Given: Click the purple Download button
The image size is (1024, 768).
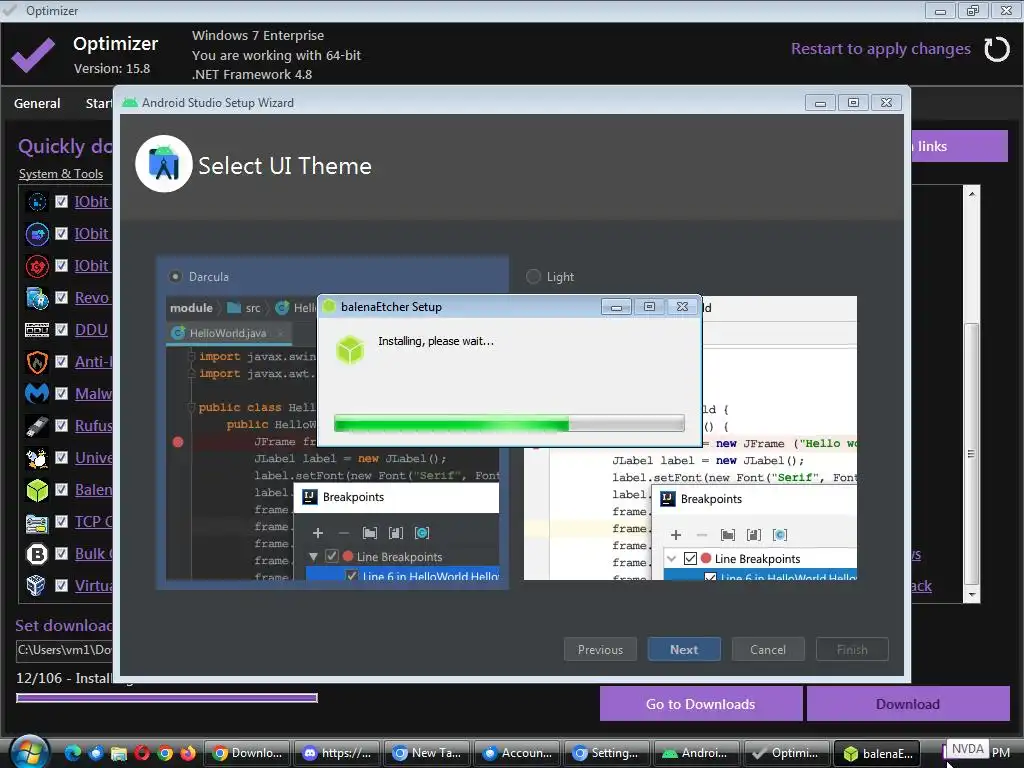Looking at the screenshot, I should (x=908, y=704).
